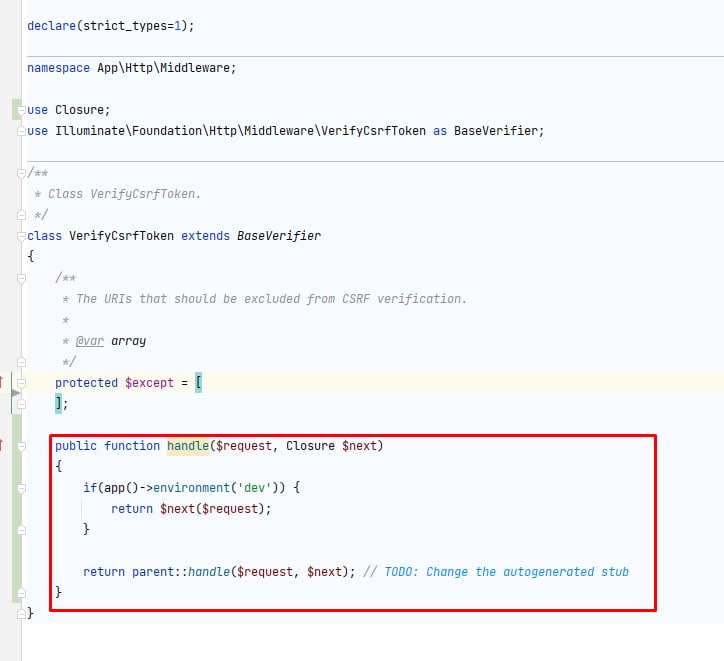724x661 pixels.
Task: Click the highlighted closing ']' bracket
Action: 58,403
